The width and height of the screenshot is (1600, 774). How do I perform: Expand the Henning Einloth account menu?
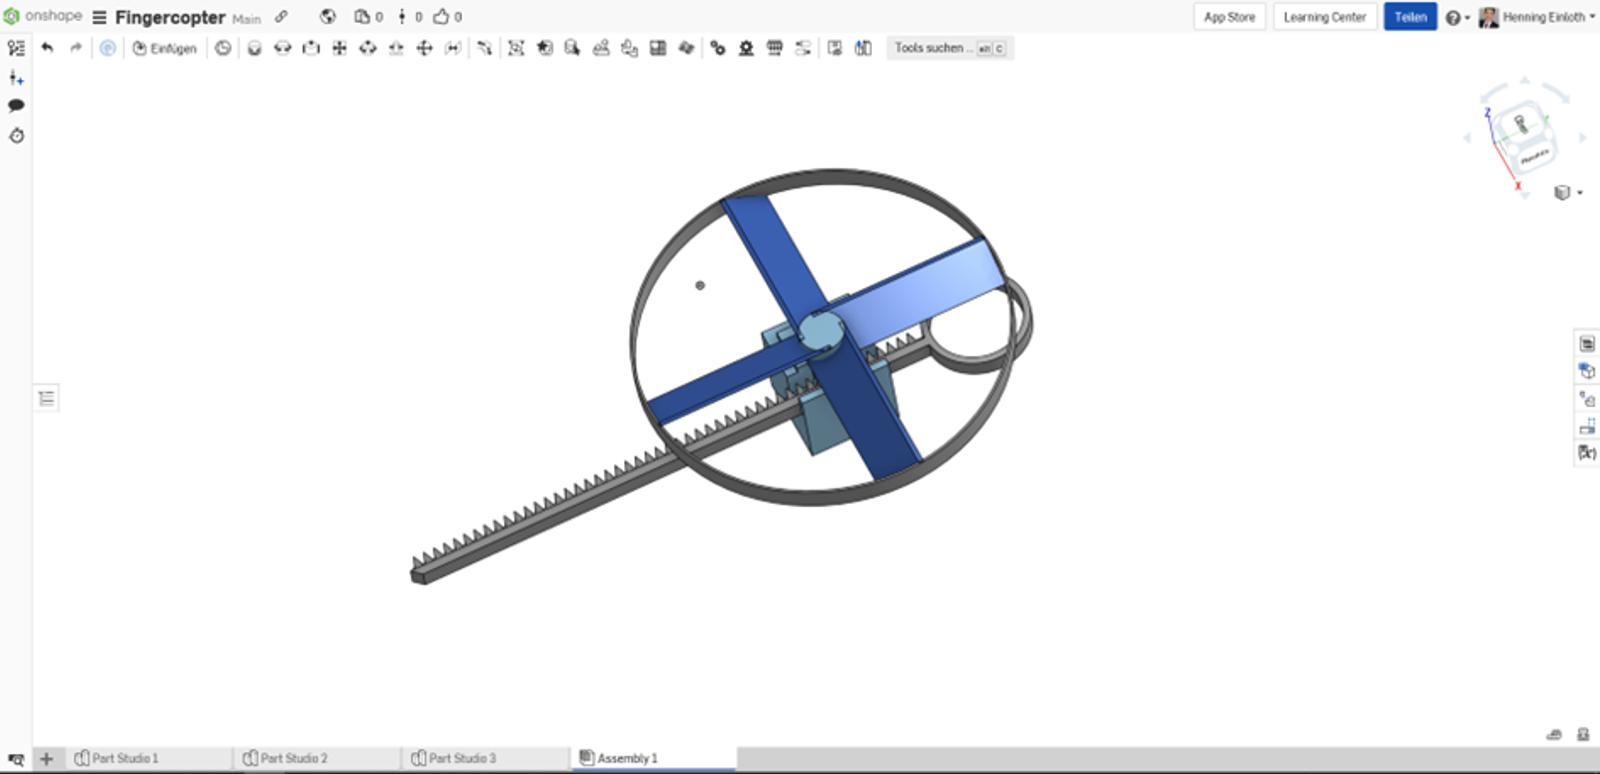(x=1538, y=17)
